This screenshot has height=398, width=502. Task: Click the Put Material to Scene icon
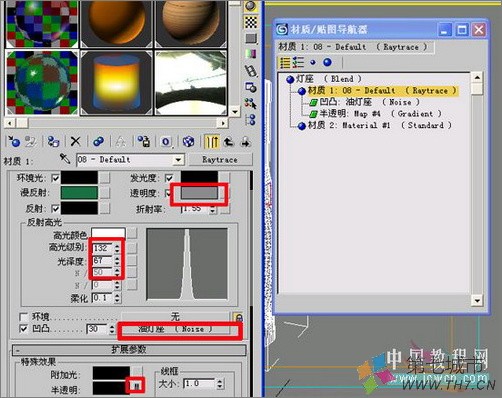(30, 142)
